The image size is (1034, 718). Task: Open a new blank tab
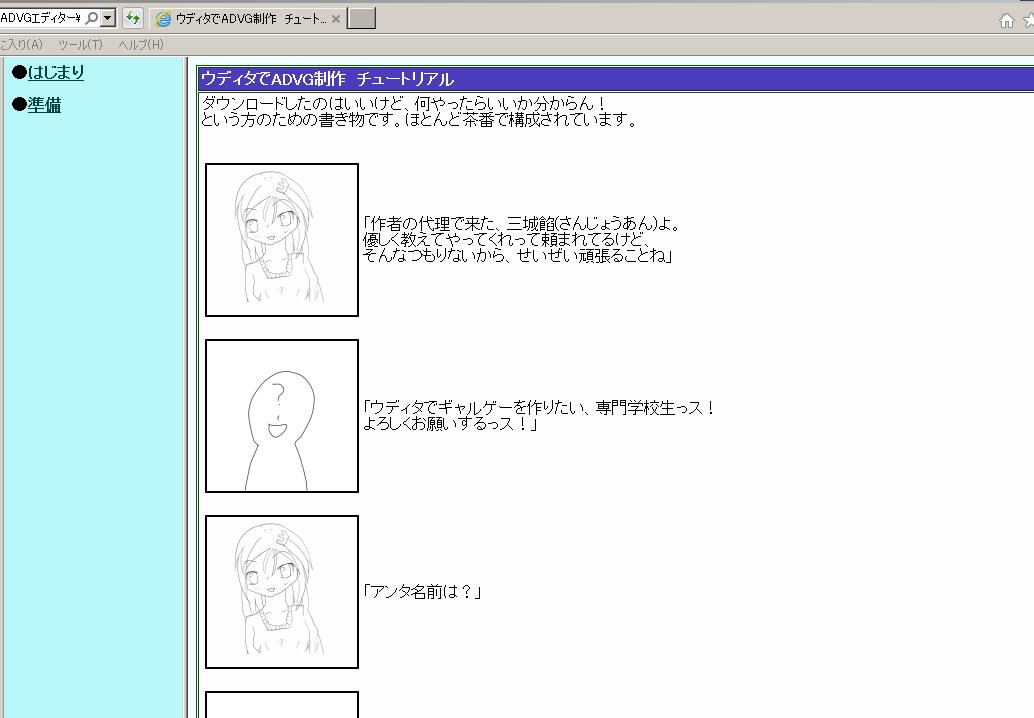point(361,18)
